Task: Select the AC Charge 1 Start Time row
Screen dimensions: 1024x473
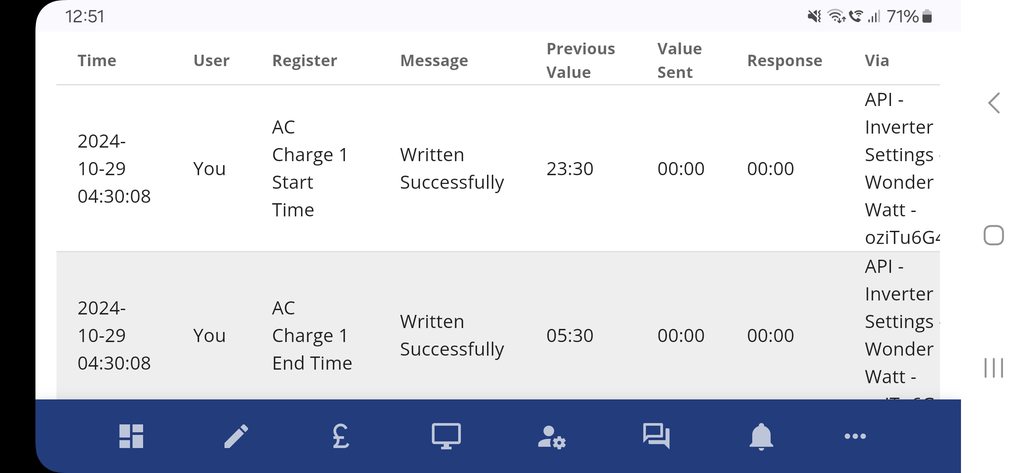Action: 310,169
